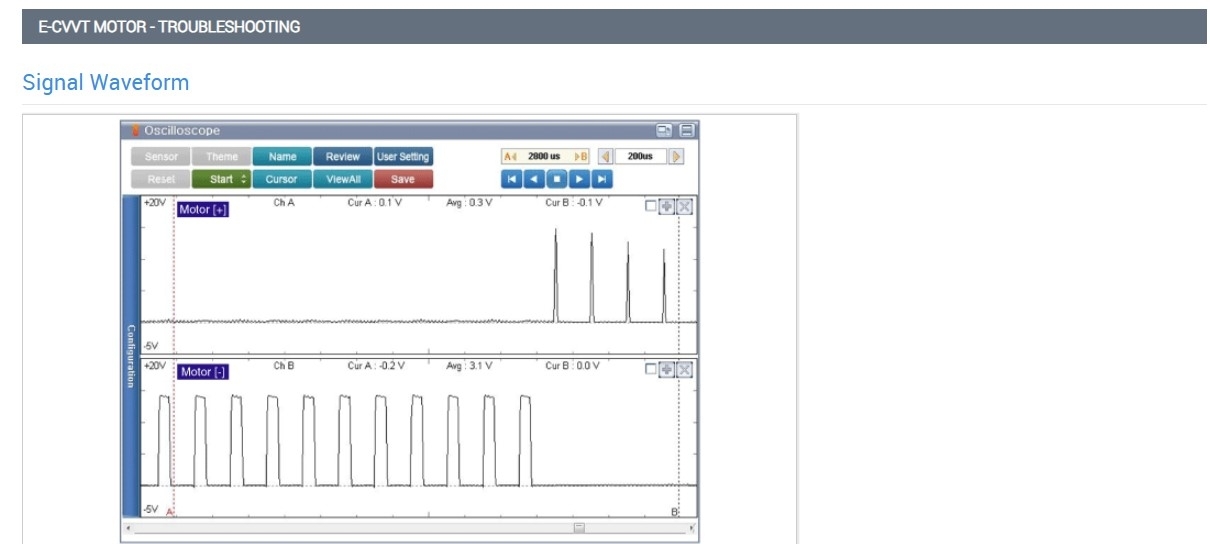
Task: Click the scrollbar right arrow
Action: (692, 527)
